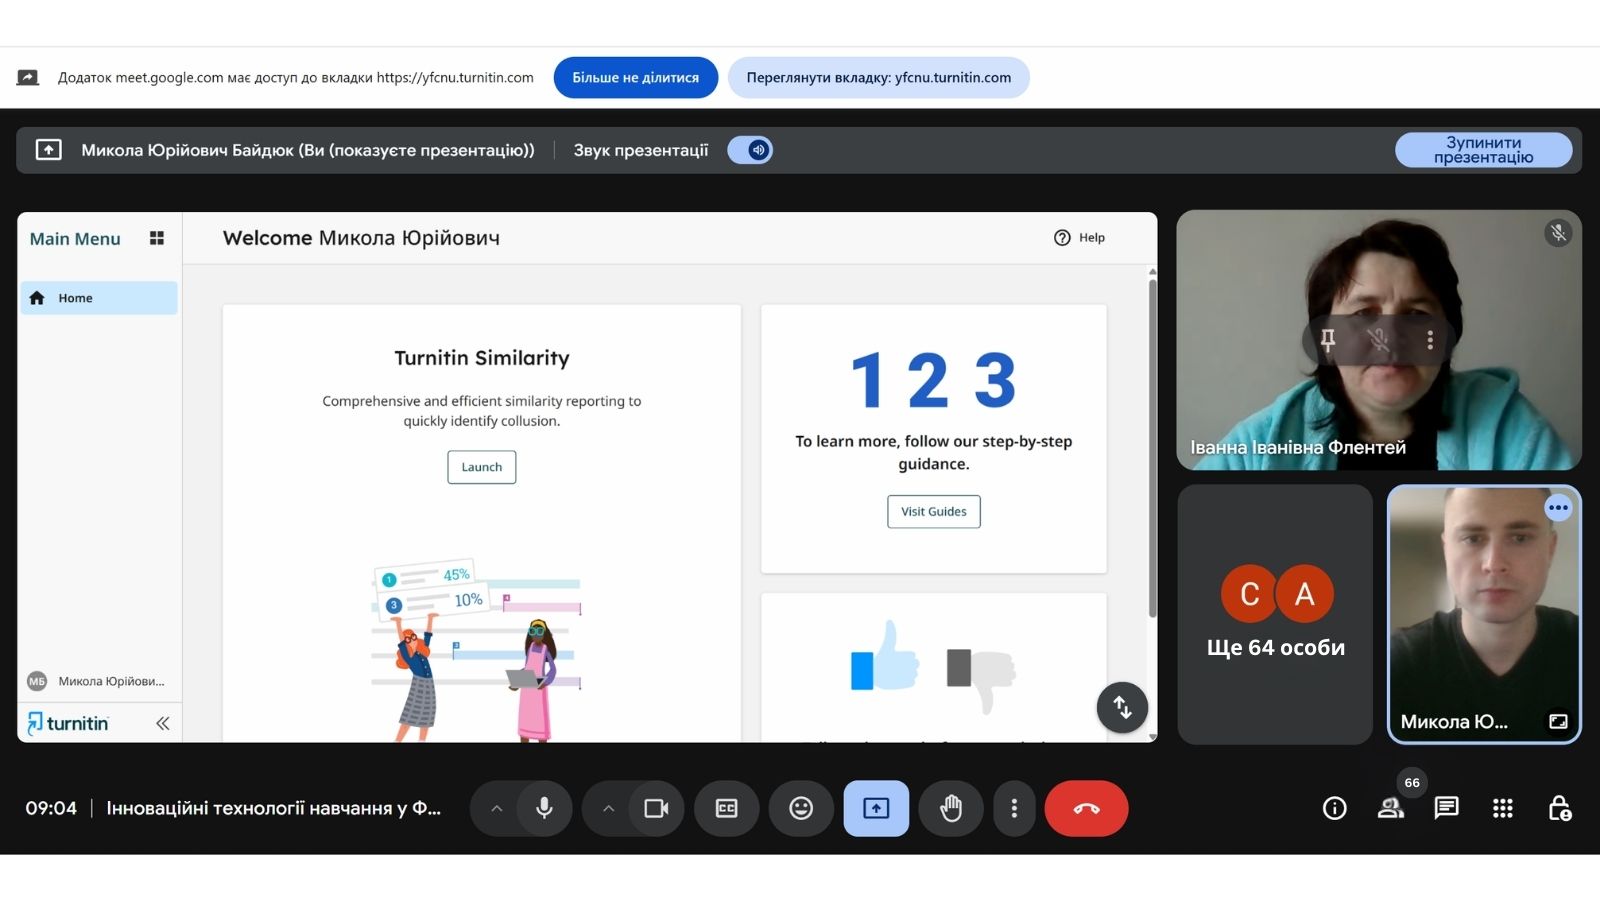
Task: Leave the call with red hang-up button
Action: [x=1087, y=808]
